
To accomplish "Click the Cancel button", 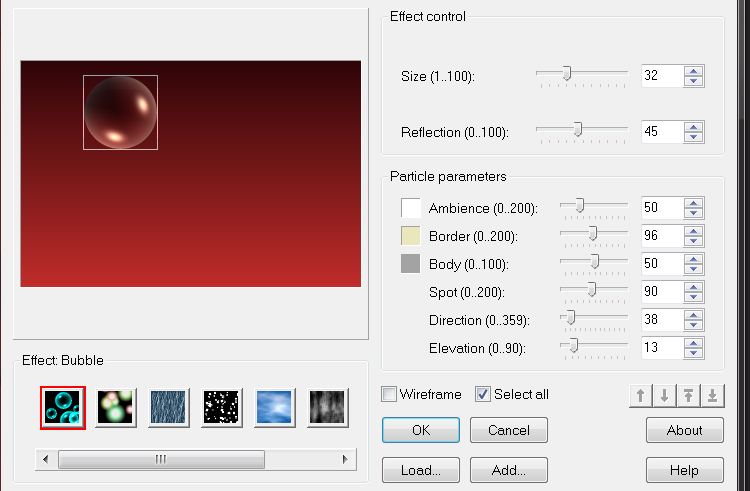I will point(509,430).
